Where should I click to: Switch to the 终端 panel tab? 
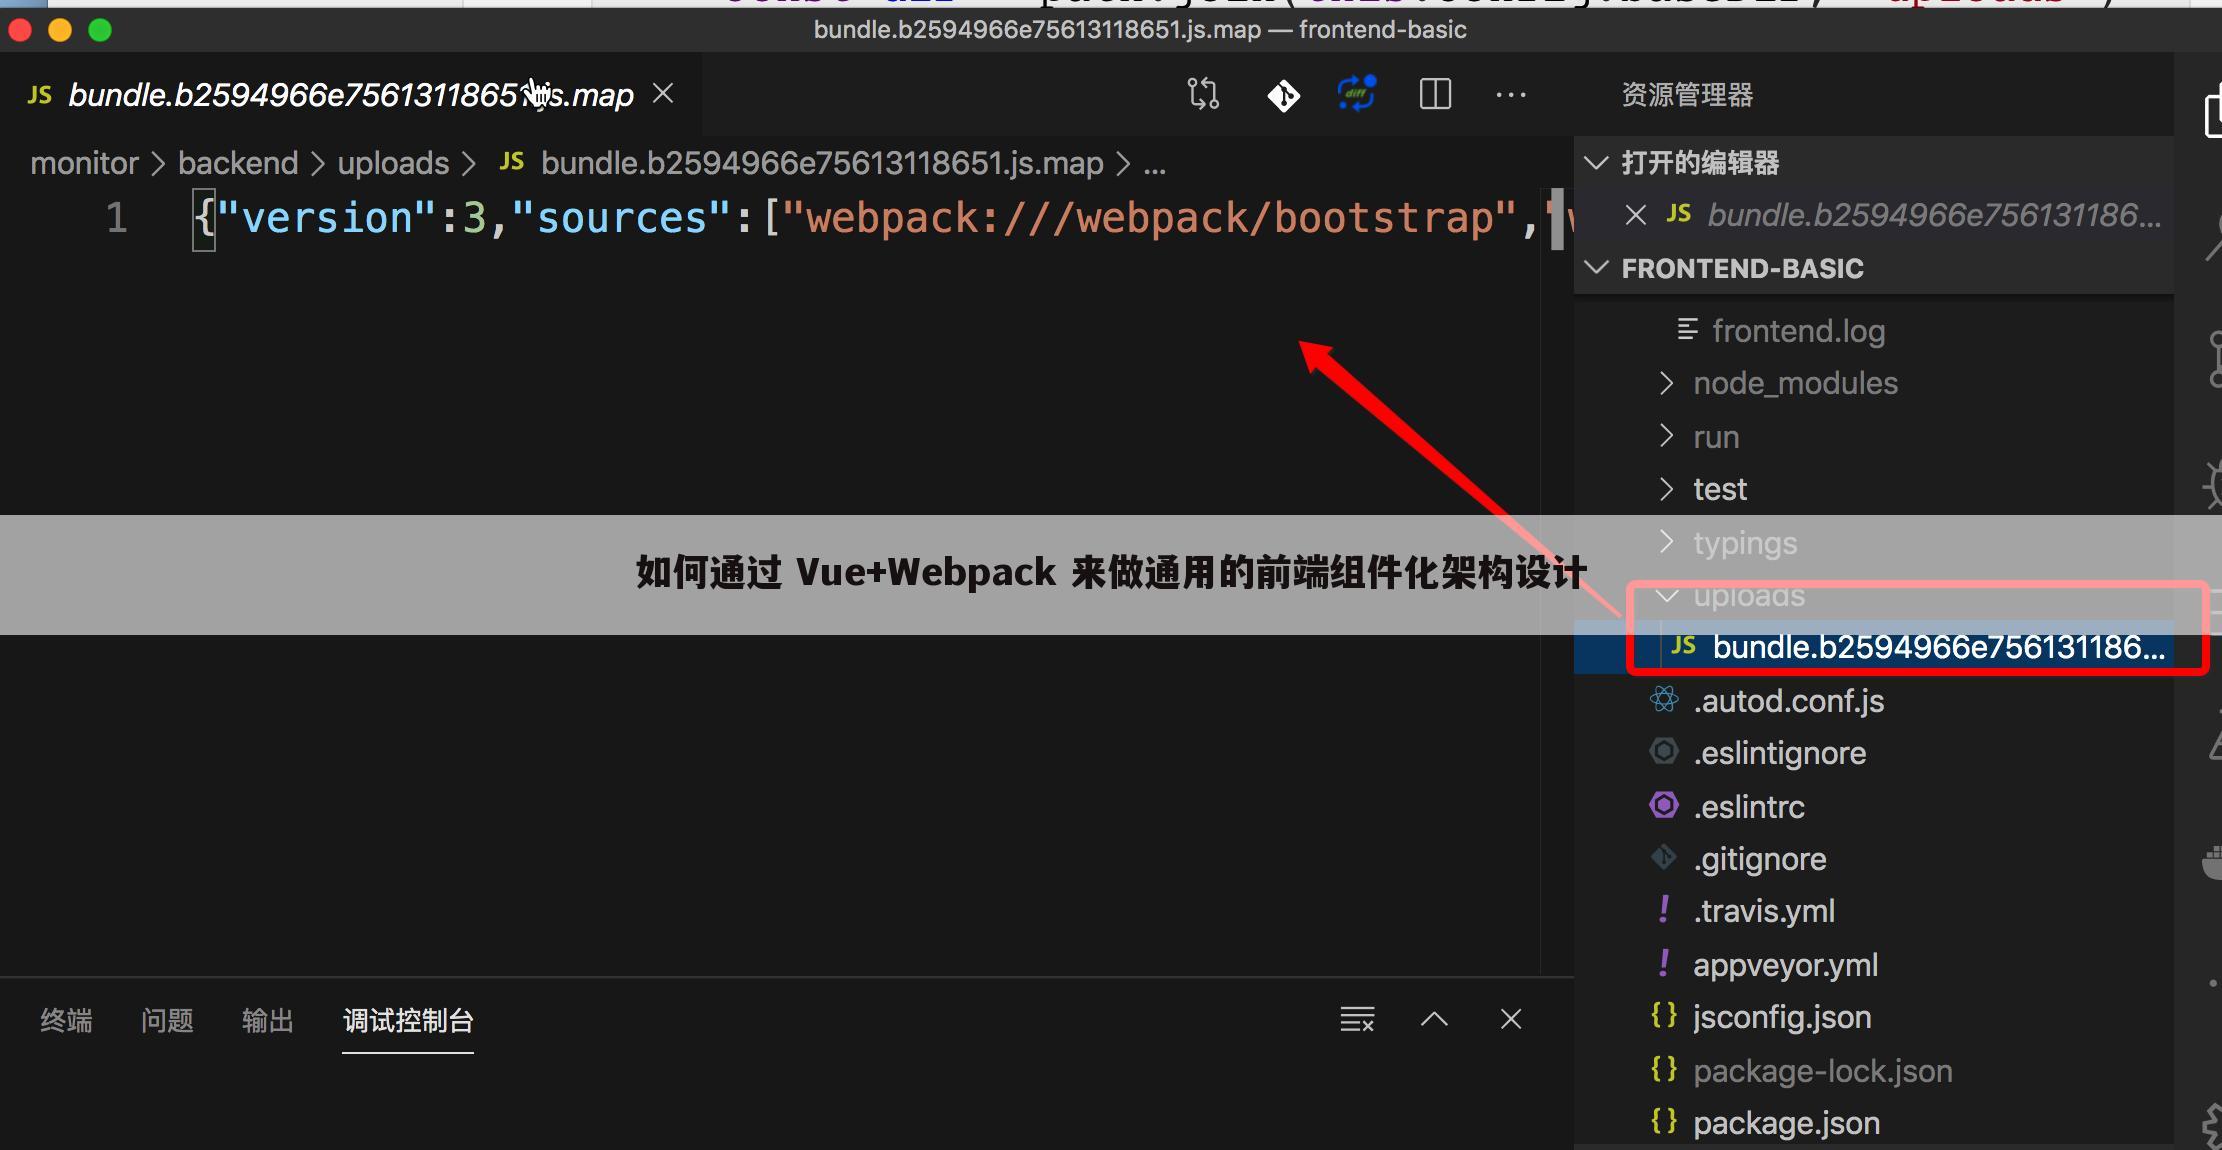click(x=66, y=1020)
